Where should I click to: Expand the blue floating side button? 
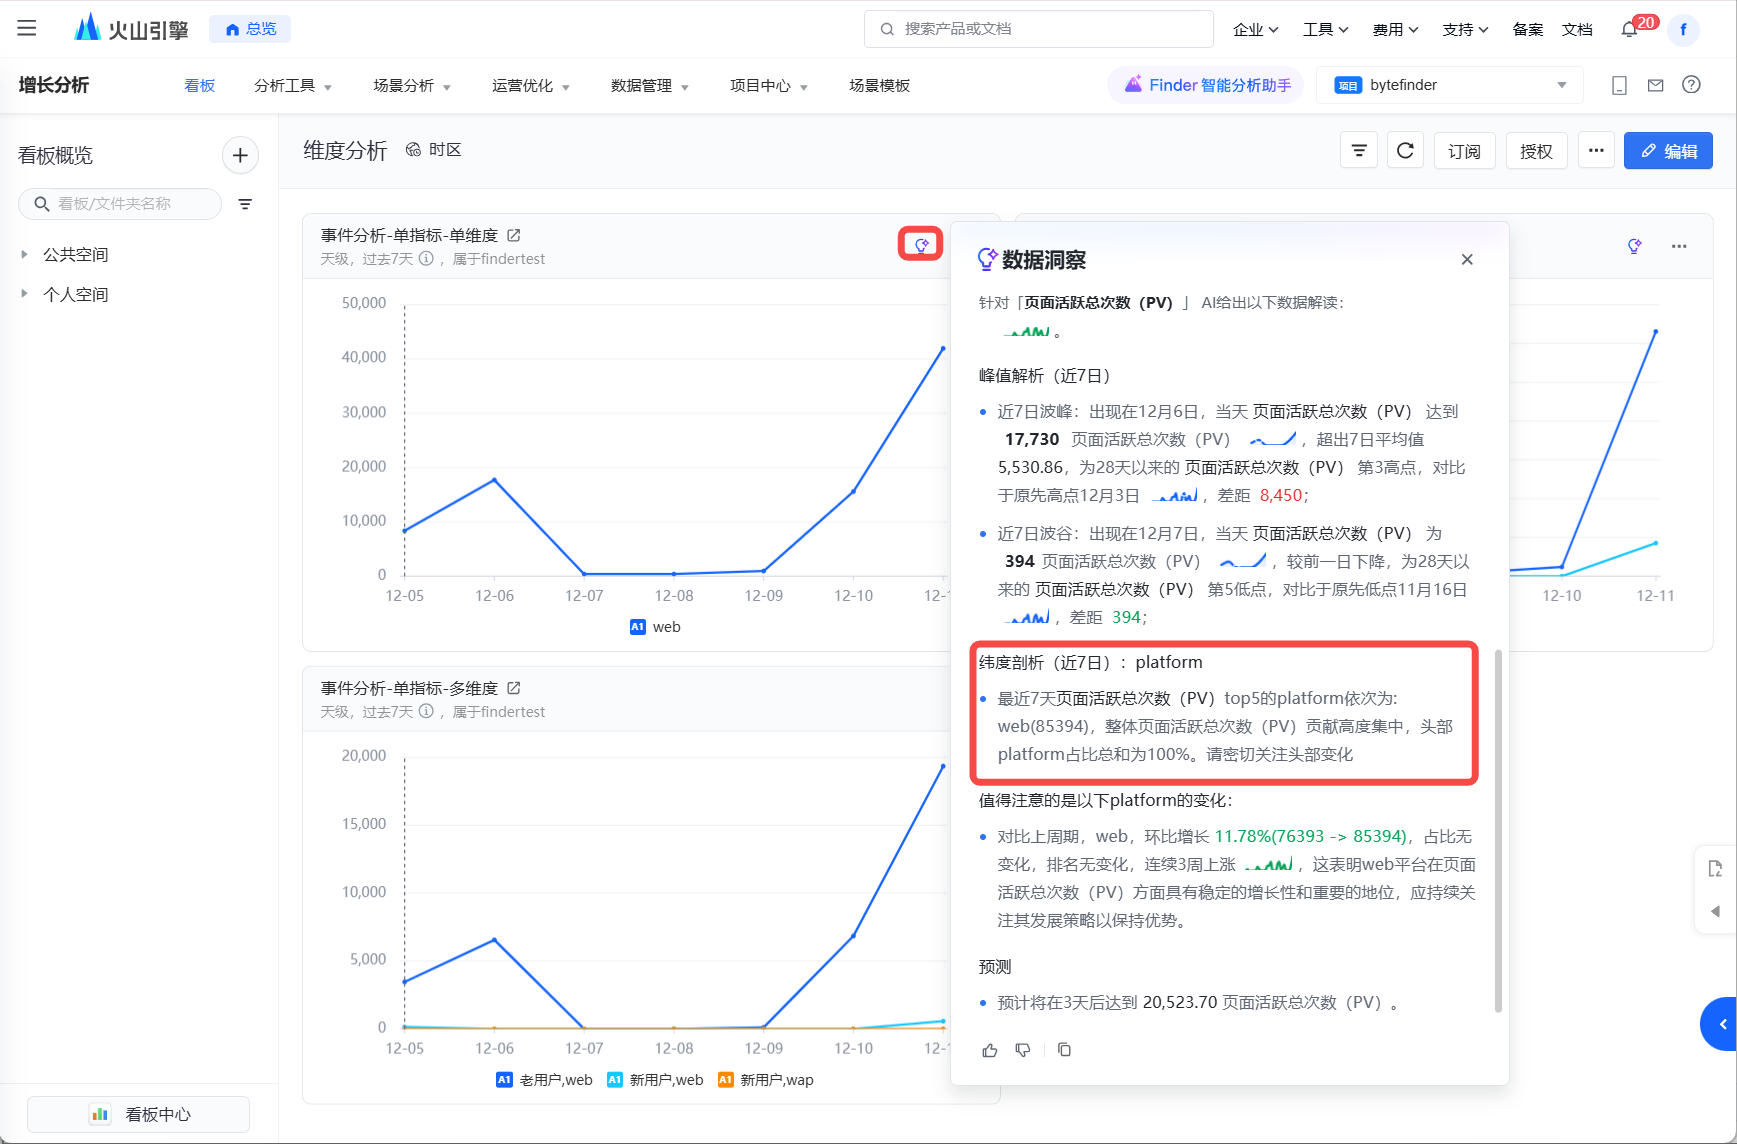tap(1720, 1024)
